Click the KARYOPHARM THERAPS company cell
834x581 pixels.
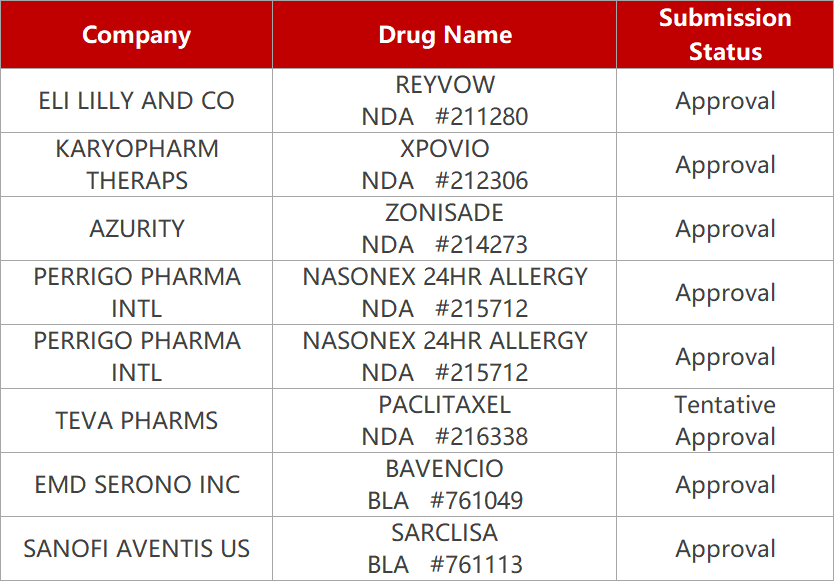(136, 165)
